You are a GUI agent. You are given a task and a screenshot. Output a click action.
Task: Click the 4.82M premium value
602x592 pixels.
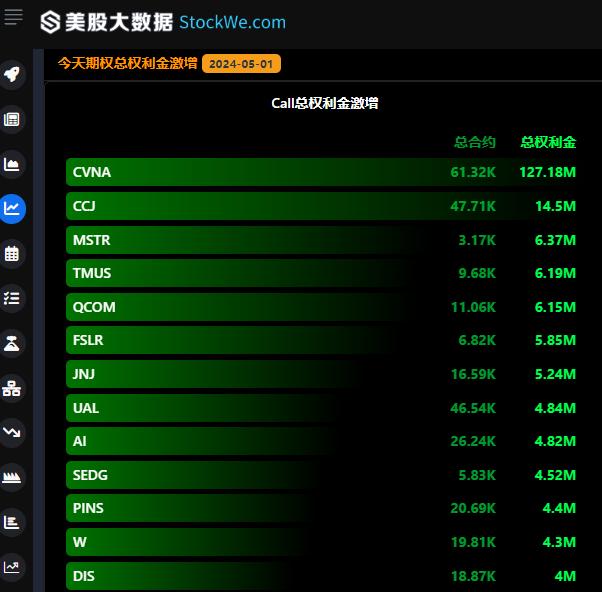click(556, 441)
